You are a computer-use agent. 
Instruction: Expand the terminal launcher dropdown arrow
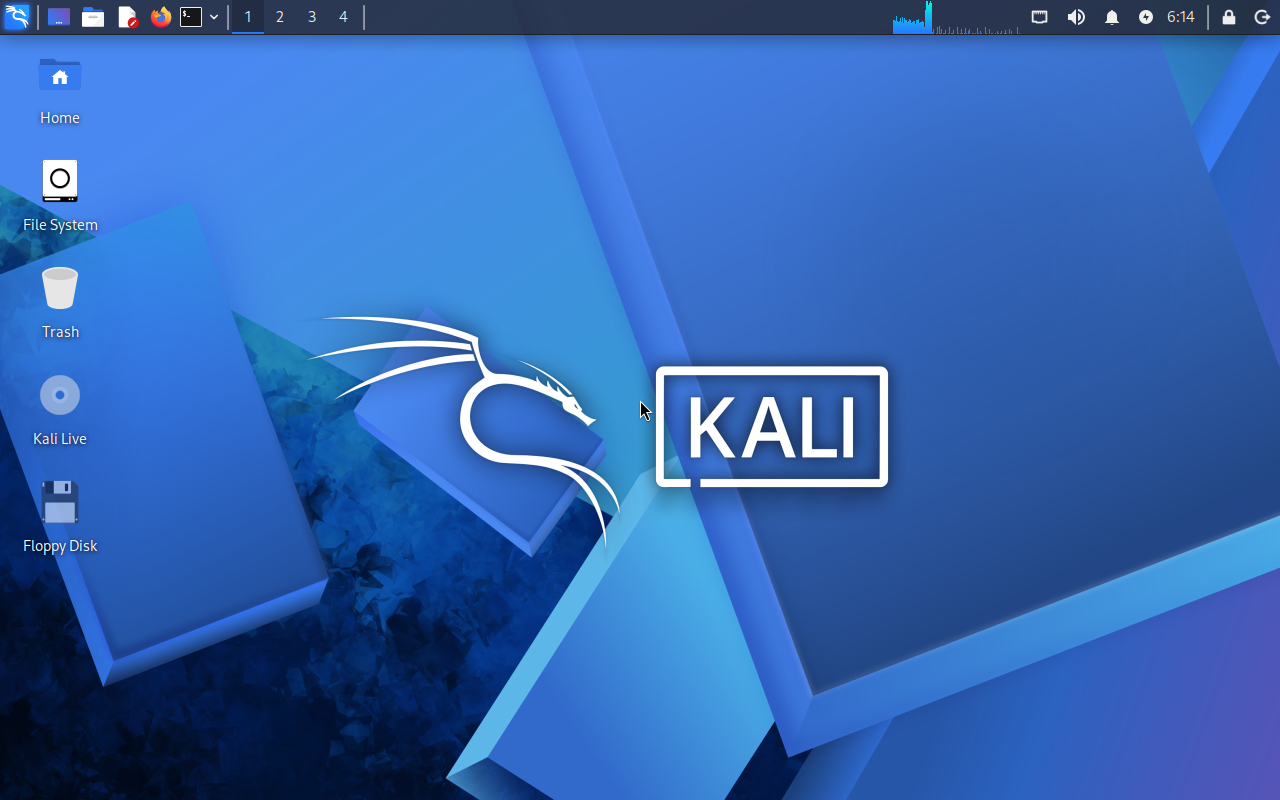tap(214, 17)
